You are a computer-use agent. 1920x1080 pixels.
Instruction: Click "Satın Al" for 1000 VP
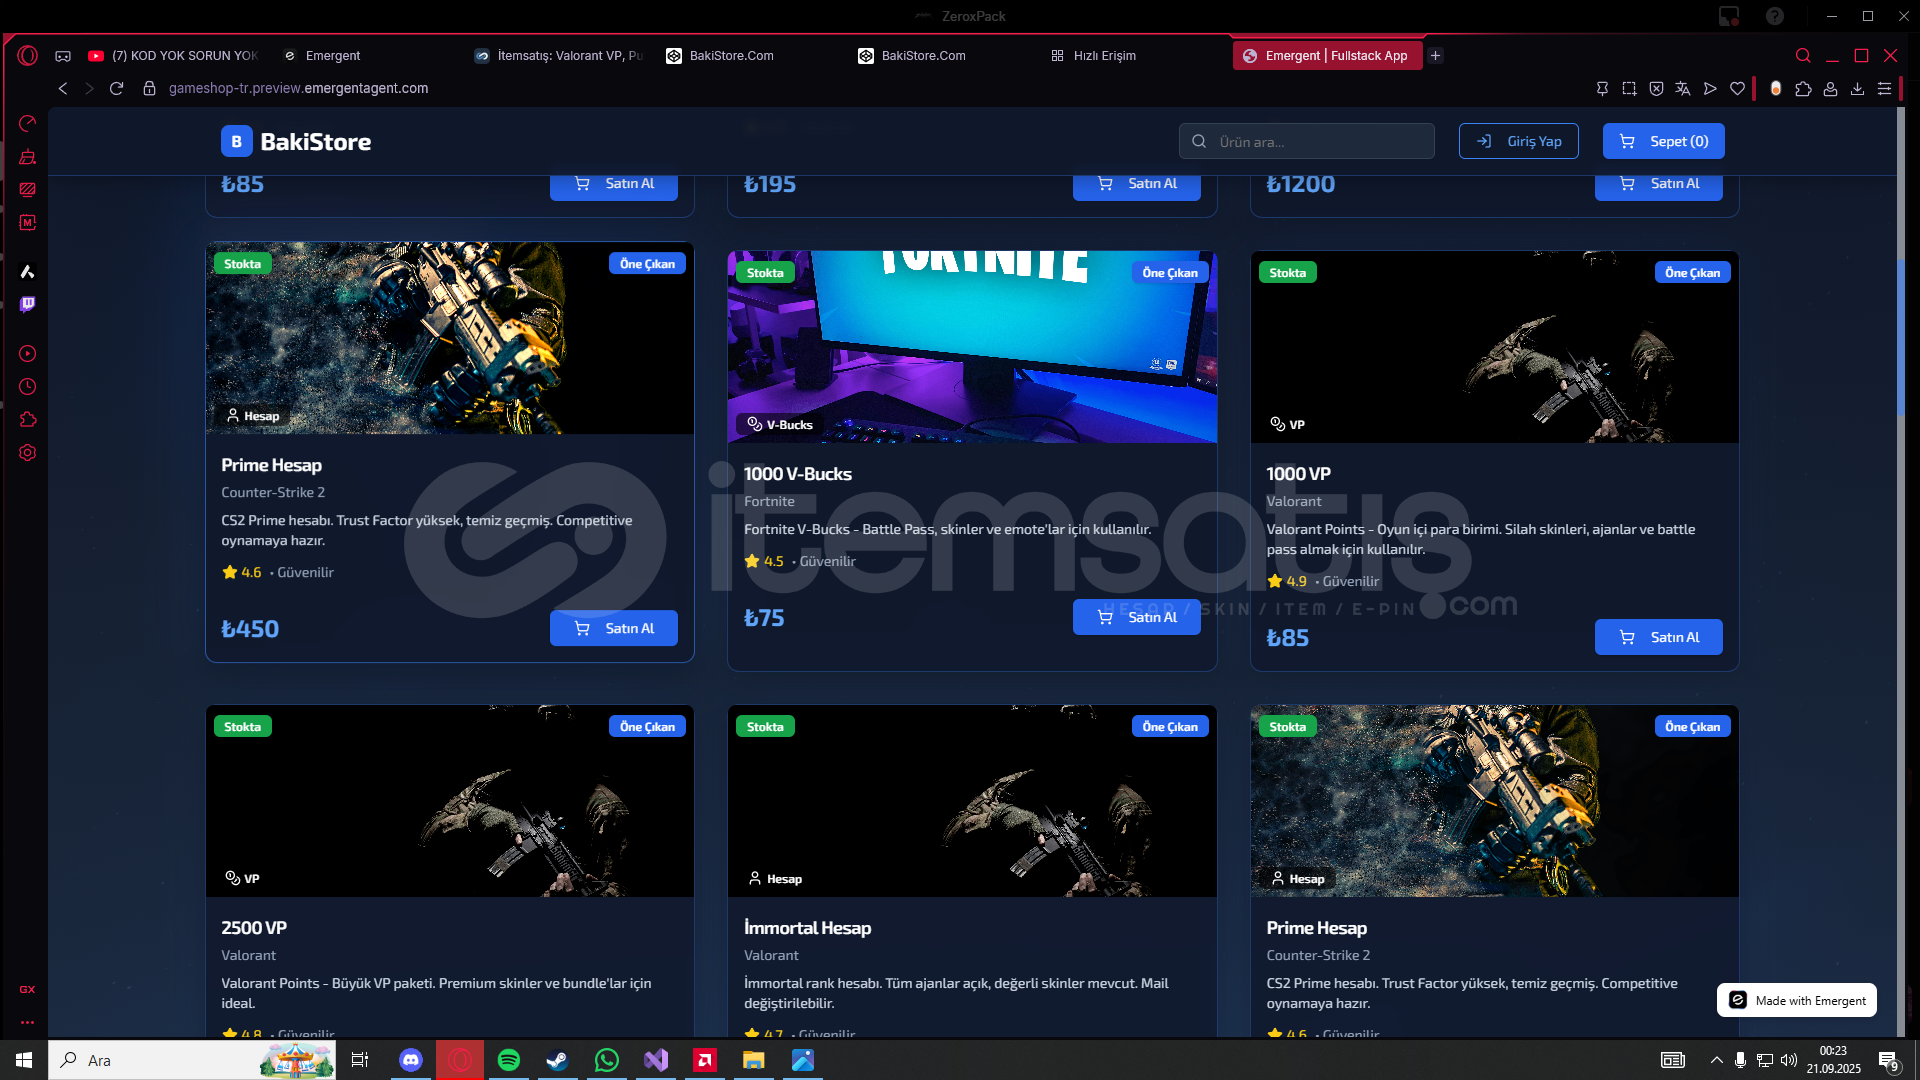pyautogui.click(x=1658, y=637)
